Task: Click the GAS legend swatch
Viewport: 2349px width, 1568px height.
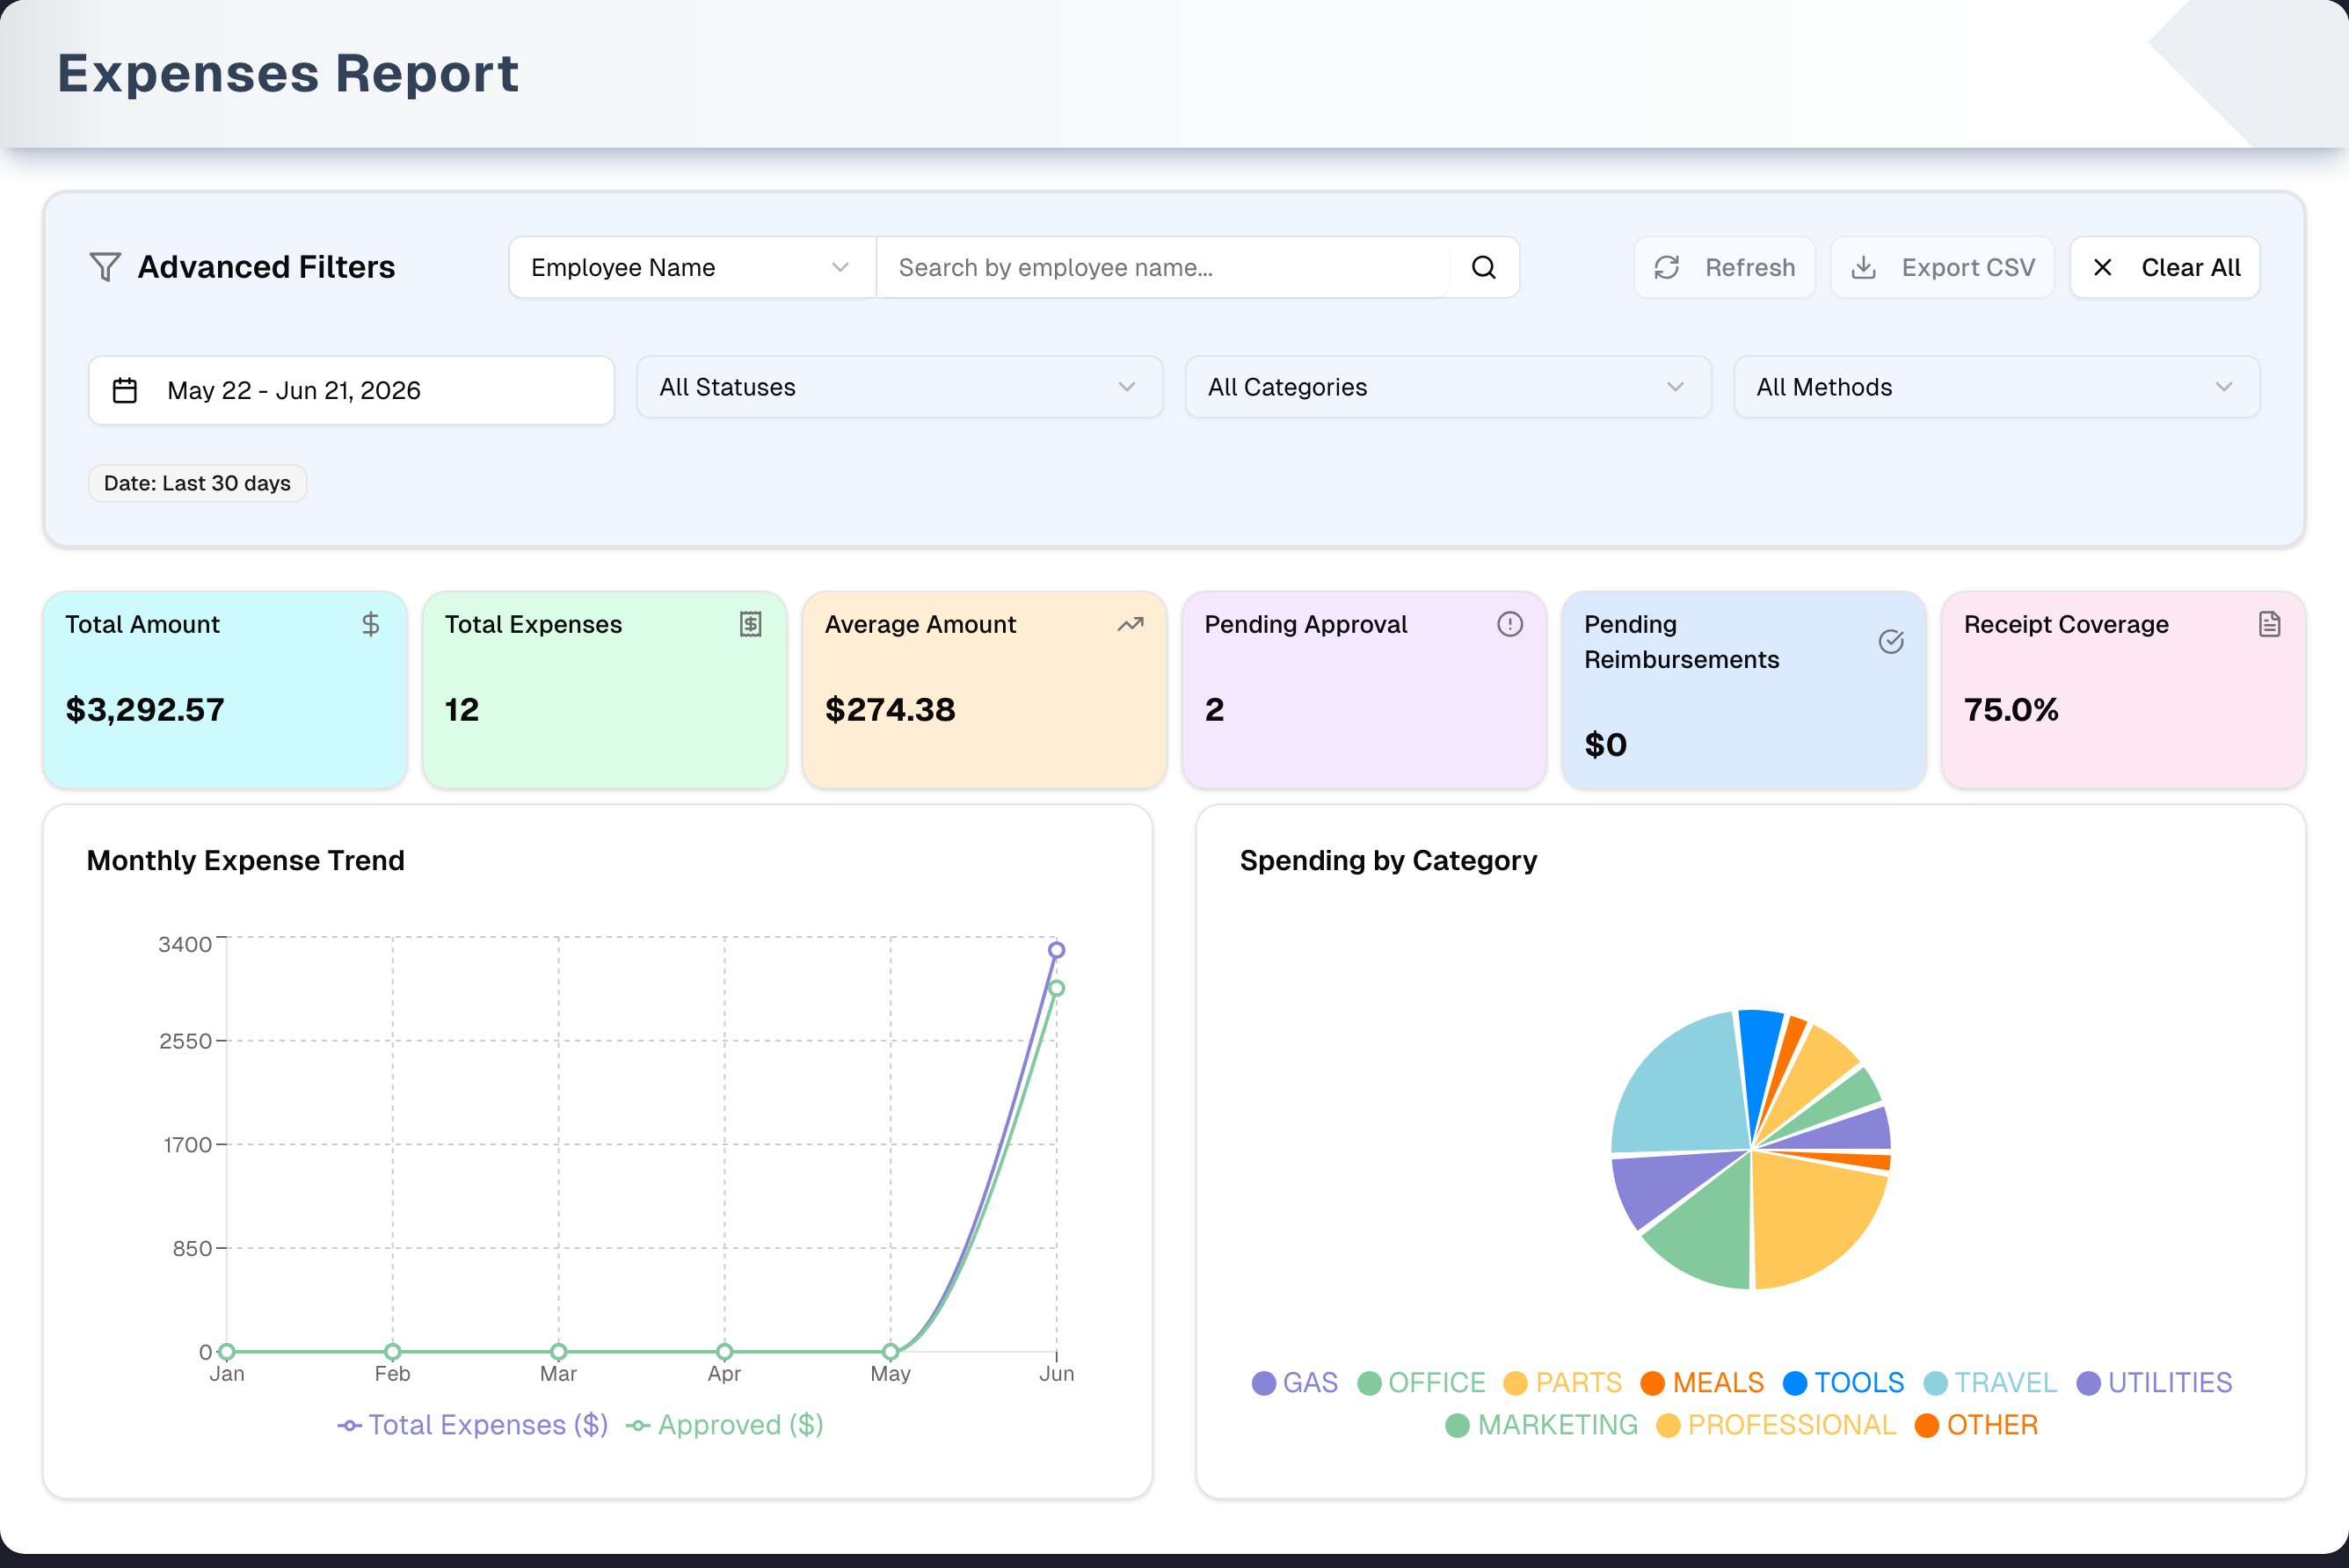Action: pos(1263,1383)
